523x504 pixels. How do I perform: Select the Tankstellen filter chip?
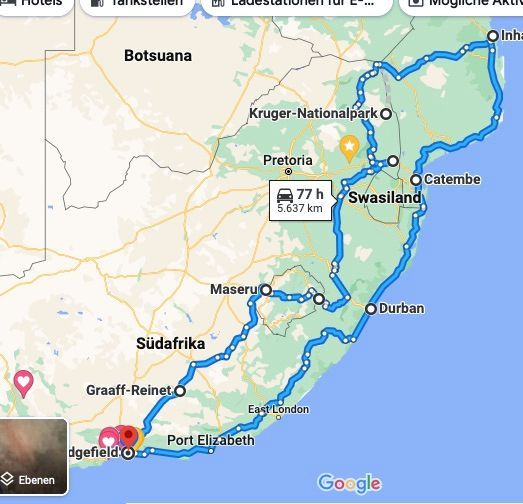137,4
